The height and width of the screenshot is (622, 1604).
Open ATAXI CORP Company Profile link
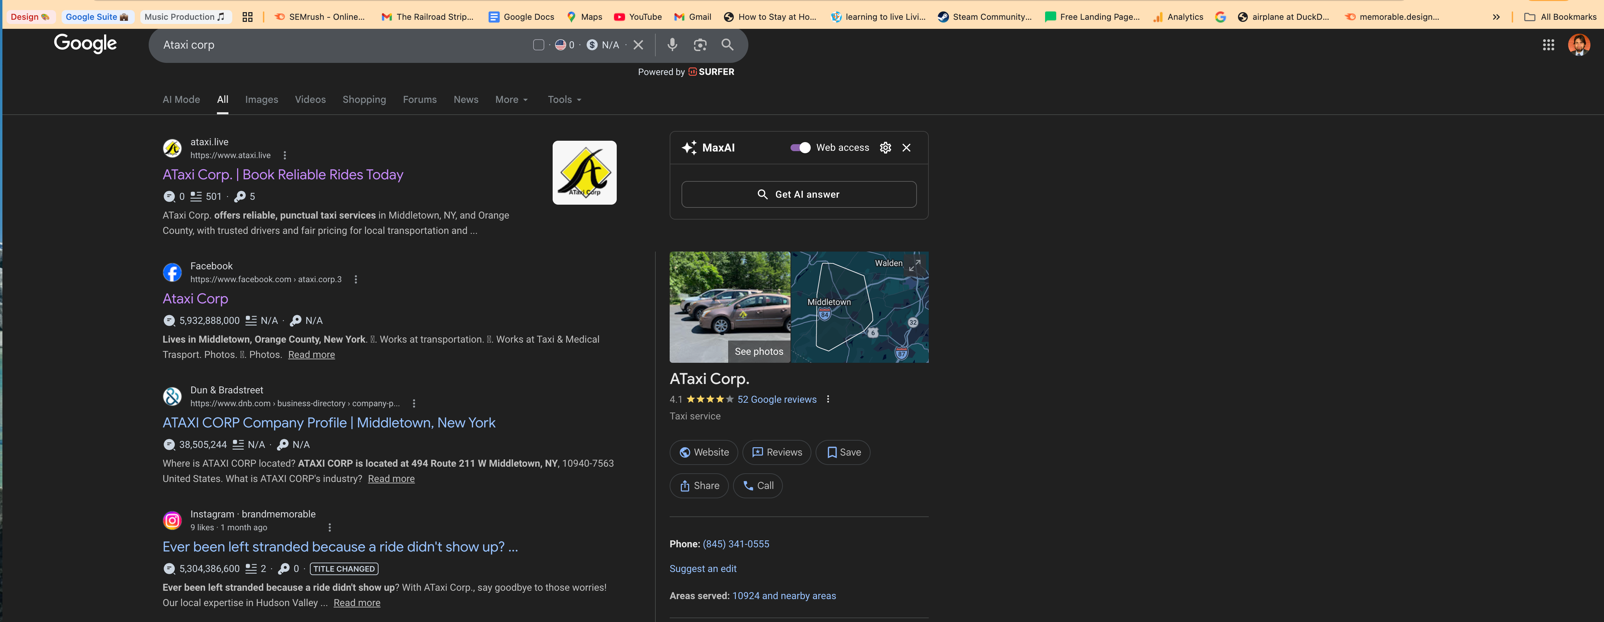tap(329, 422)
